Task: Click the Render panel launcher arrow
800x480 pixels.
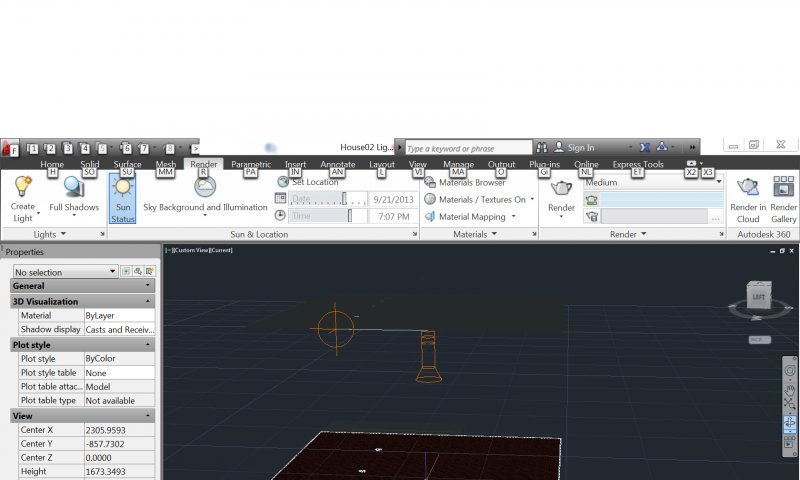Action: point(721,234)
